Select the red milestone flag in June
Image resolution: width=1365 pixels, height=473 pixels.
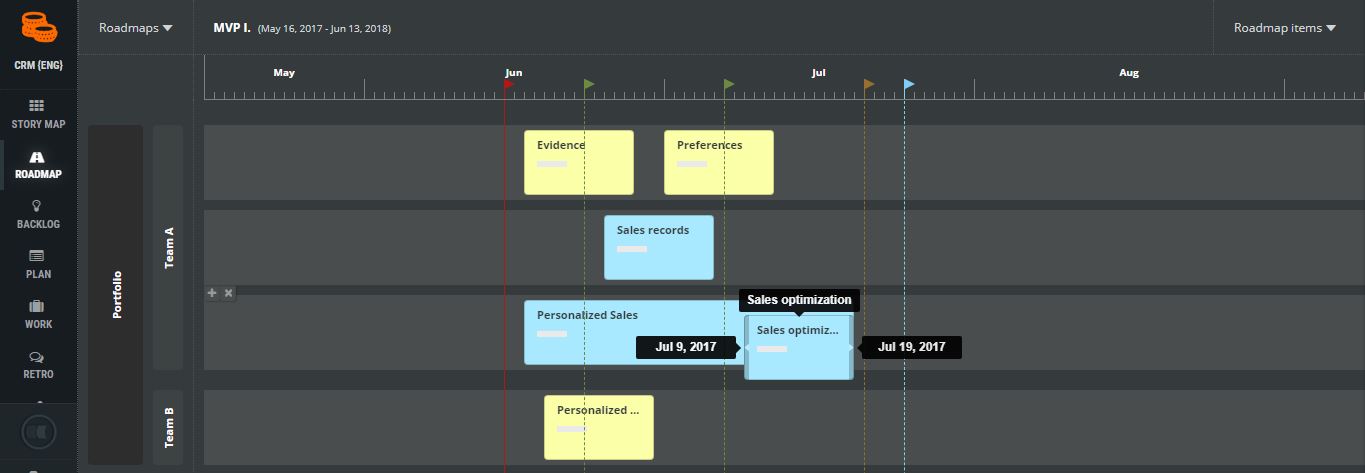509,84
